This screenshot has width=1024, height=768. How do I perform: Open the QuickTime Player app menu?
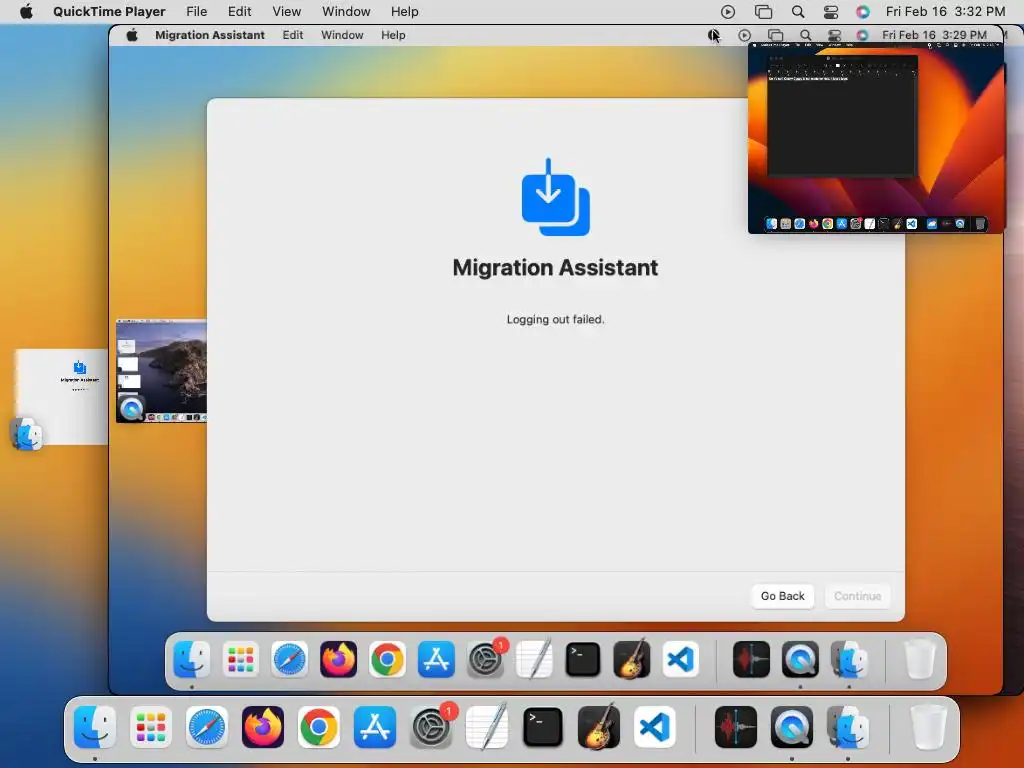[x=109, y=12]
